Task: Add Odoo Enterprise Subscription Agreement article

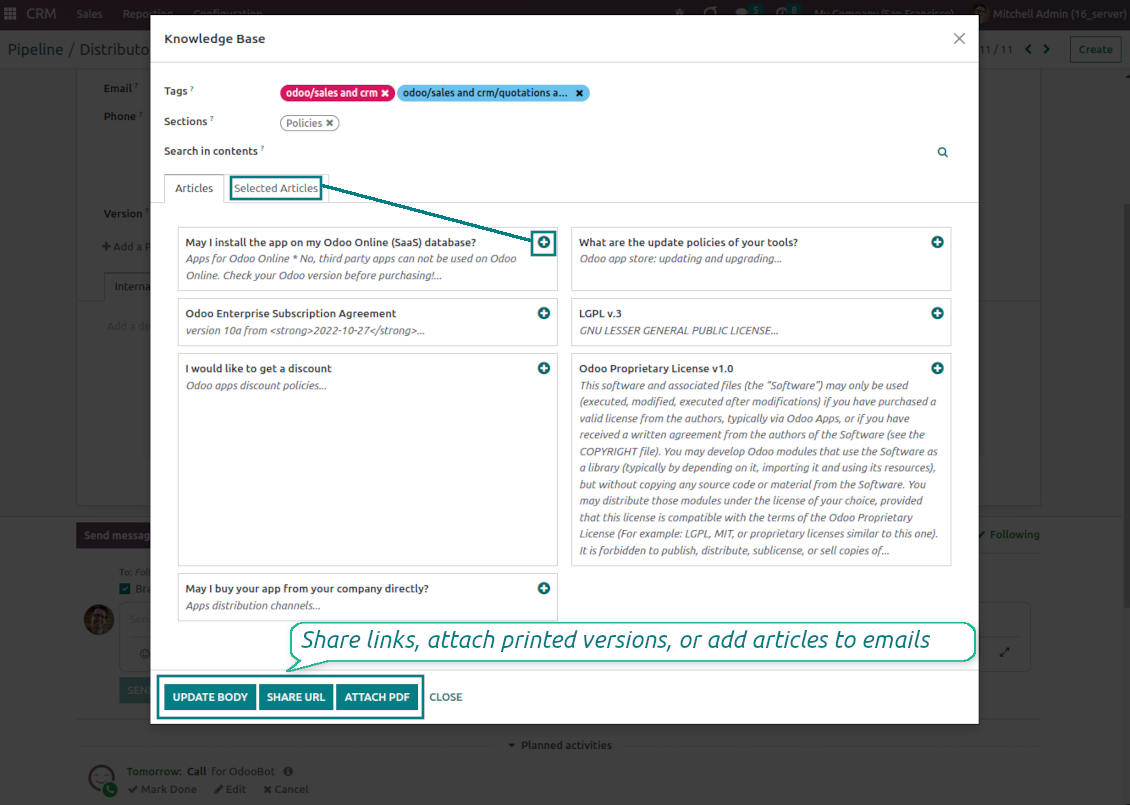Action: 544,313
